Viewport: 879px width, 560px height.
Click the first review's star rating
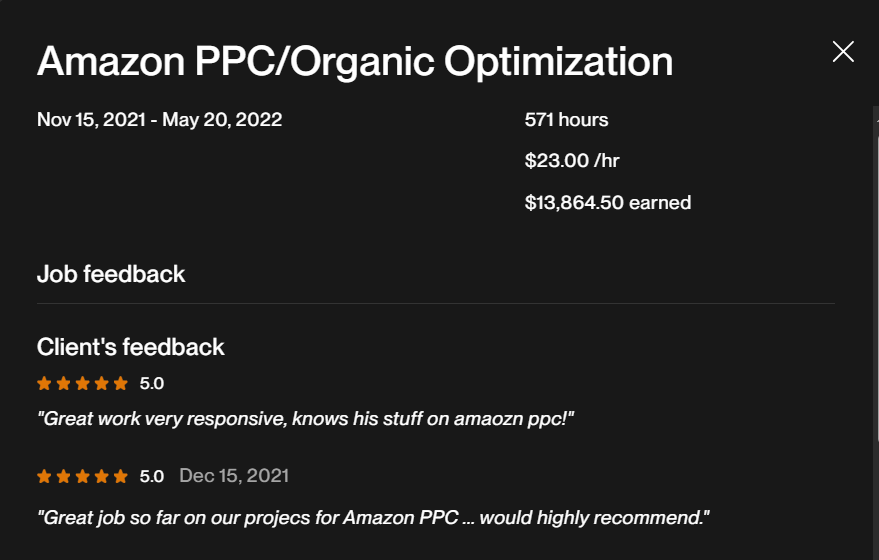point(82,383)
